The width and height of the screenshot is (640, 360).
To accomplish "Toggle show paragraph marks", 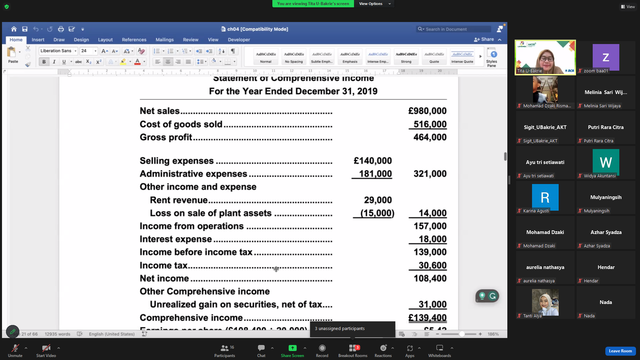I will coord(233,51).
